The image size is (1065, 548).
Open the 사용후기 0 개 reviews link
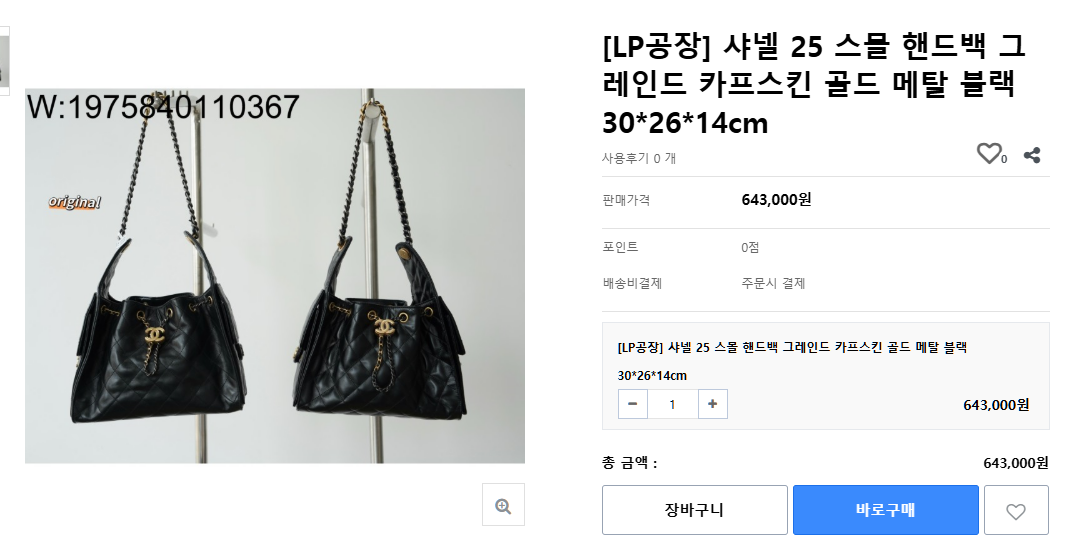[x=638, y=158]
